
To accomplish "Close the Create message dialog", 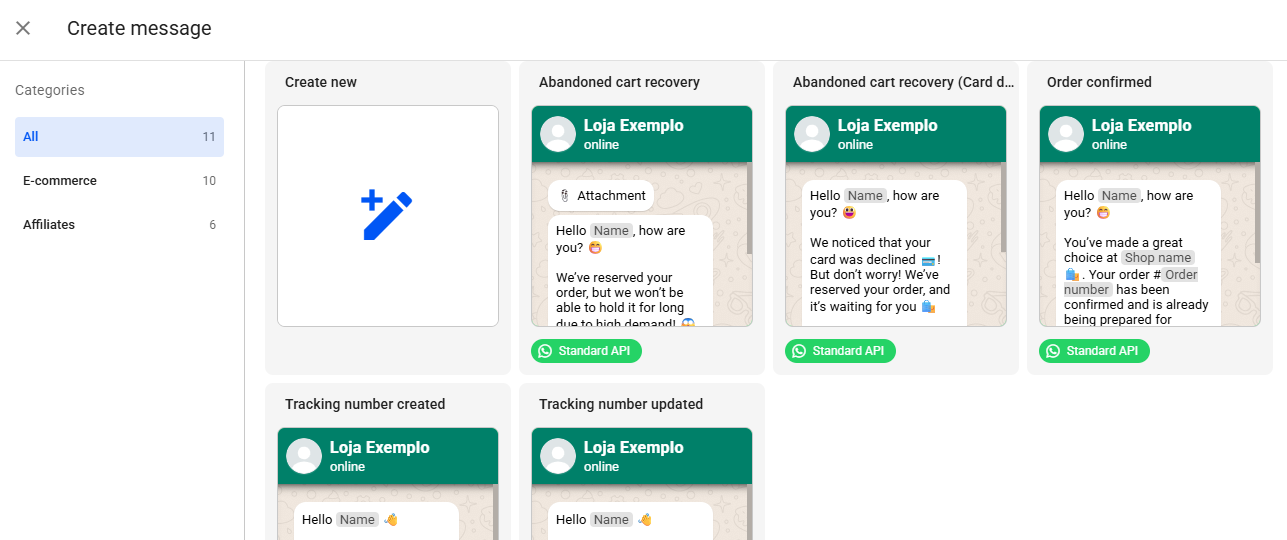I will click(23, 28).
